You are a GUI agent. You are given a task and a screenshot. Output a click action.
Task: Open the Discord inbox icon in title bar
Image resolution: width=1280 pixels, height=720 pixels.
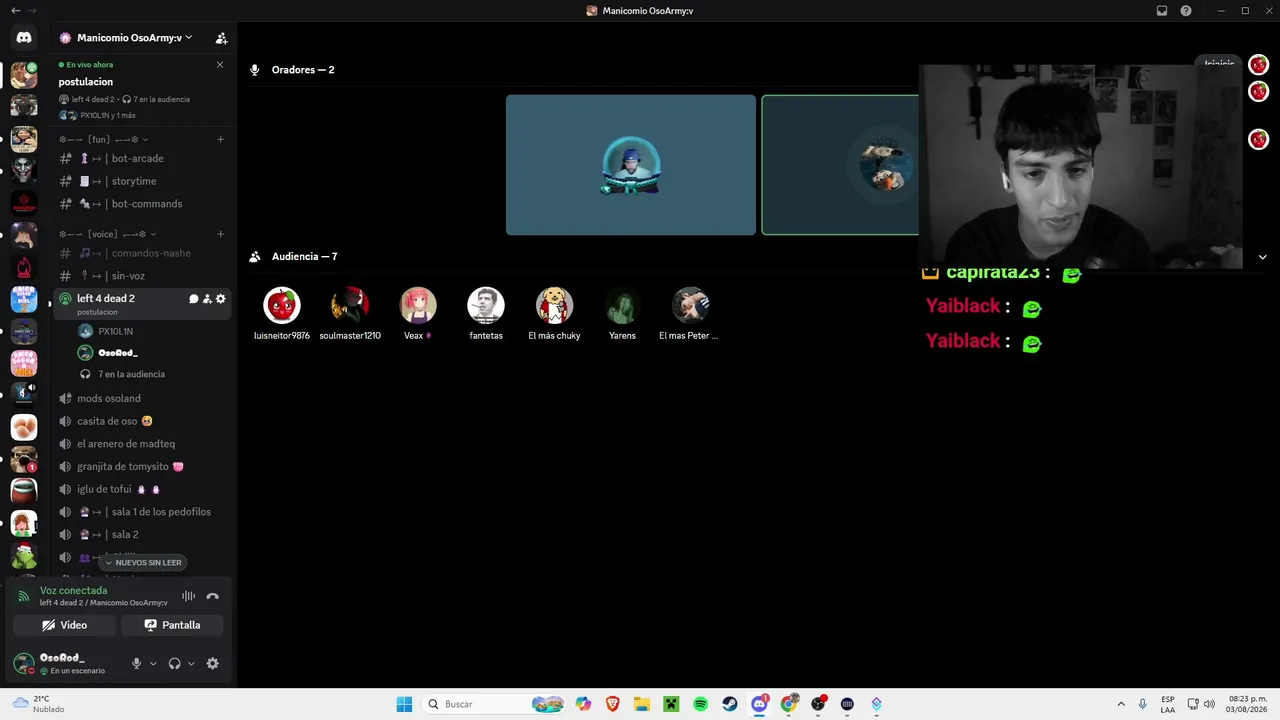1162,11
